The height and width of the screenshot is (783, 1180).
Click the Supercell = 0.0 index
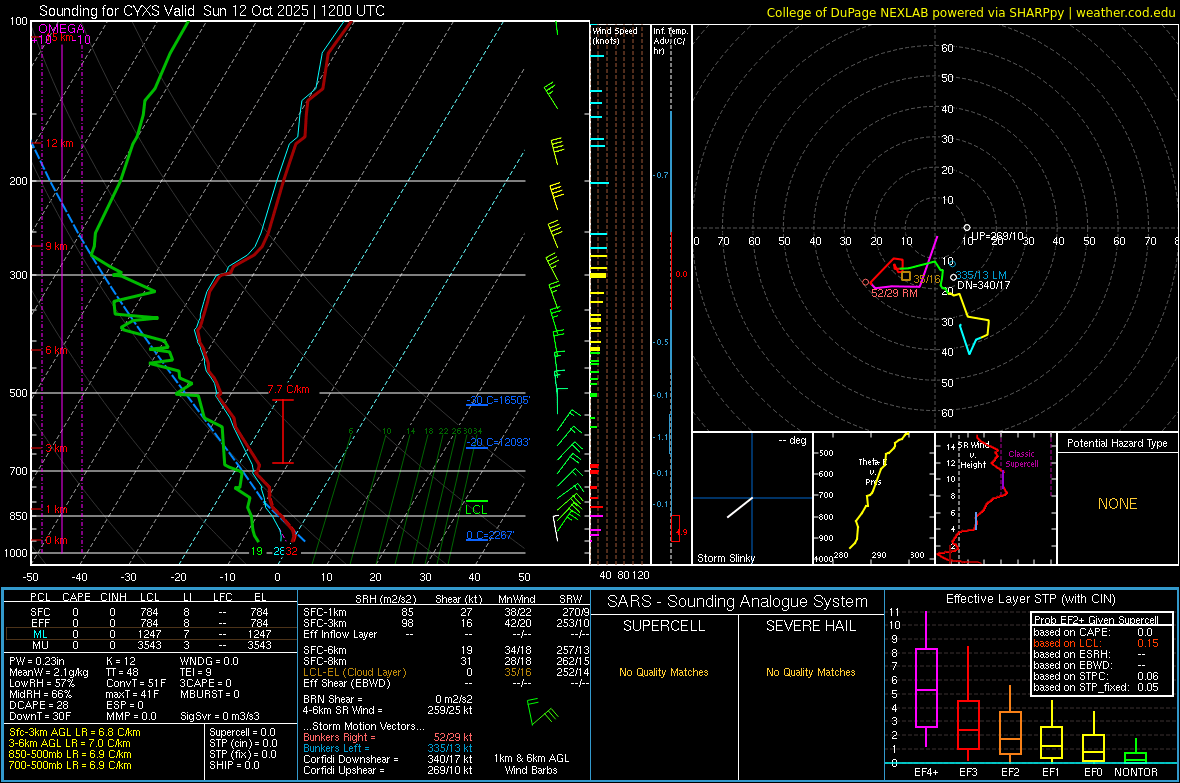click(242, 732)
